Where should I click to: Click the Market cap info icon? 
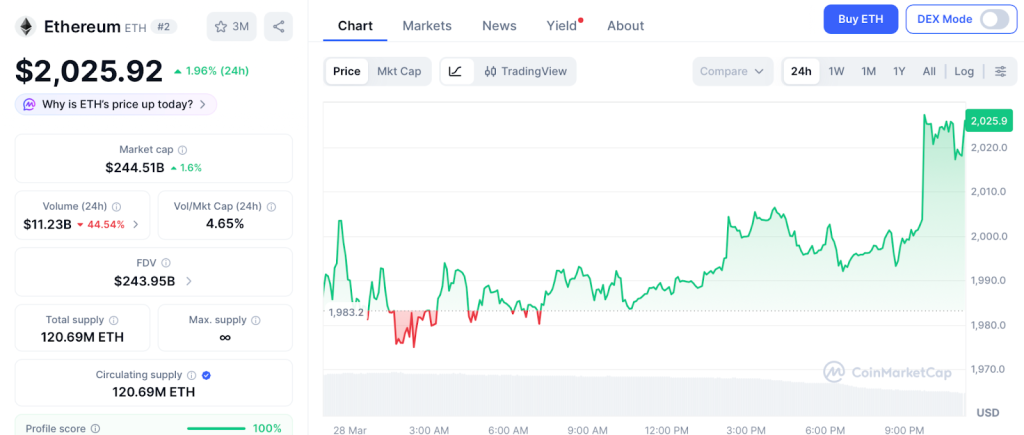182,150
